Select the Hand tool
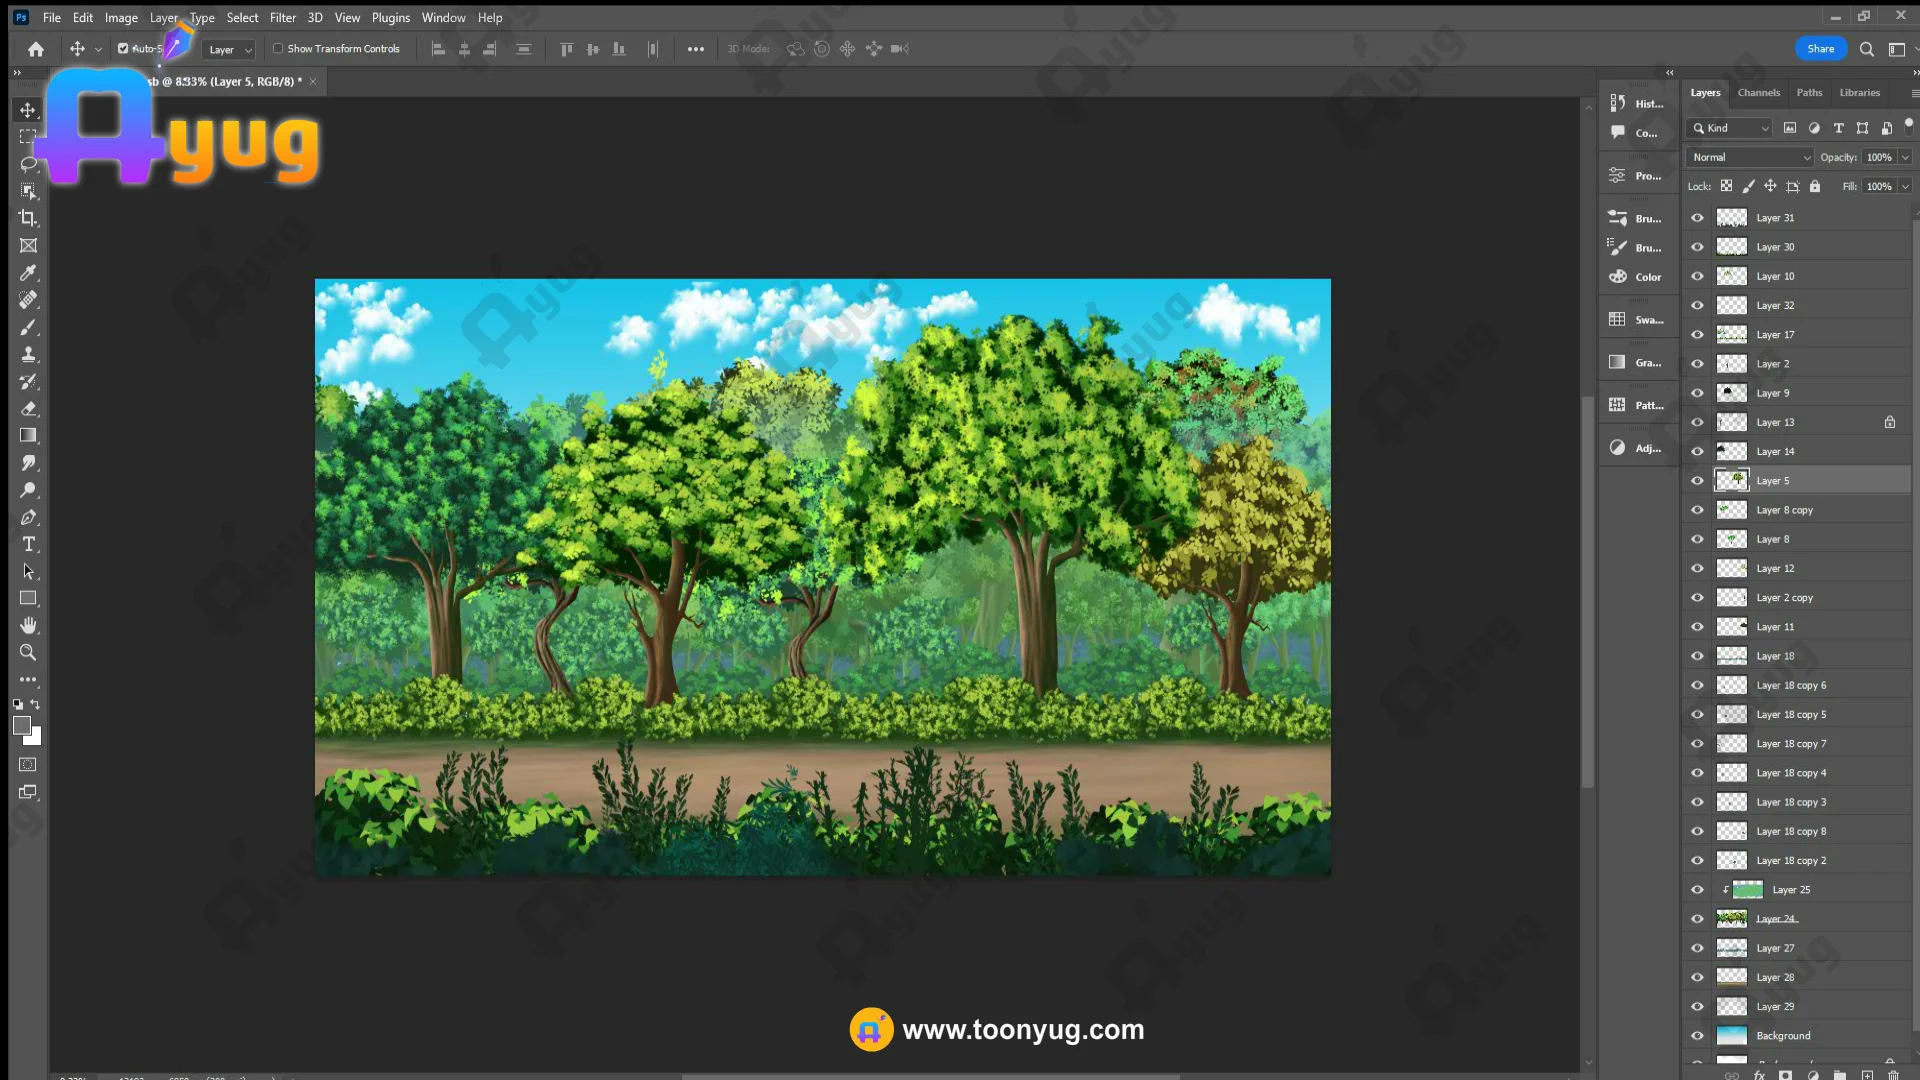This screenshot has height=1080, width=1920. (28, 625)
